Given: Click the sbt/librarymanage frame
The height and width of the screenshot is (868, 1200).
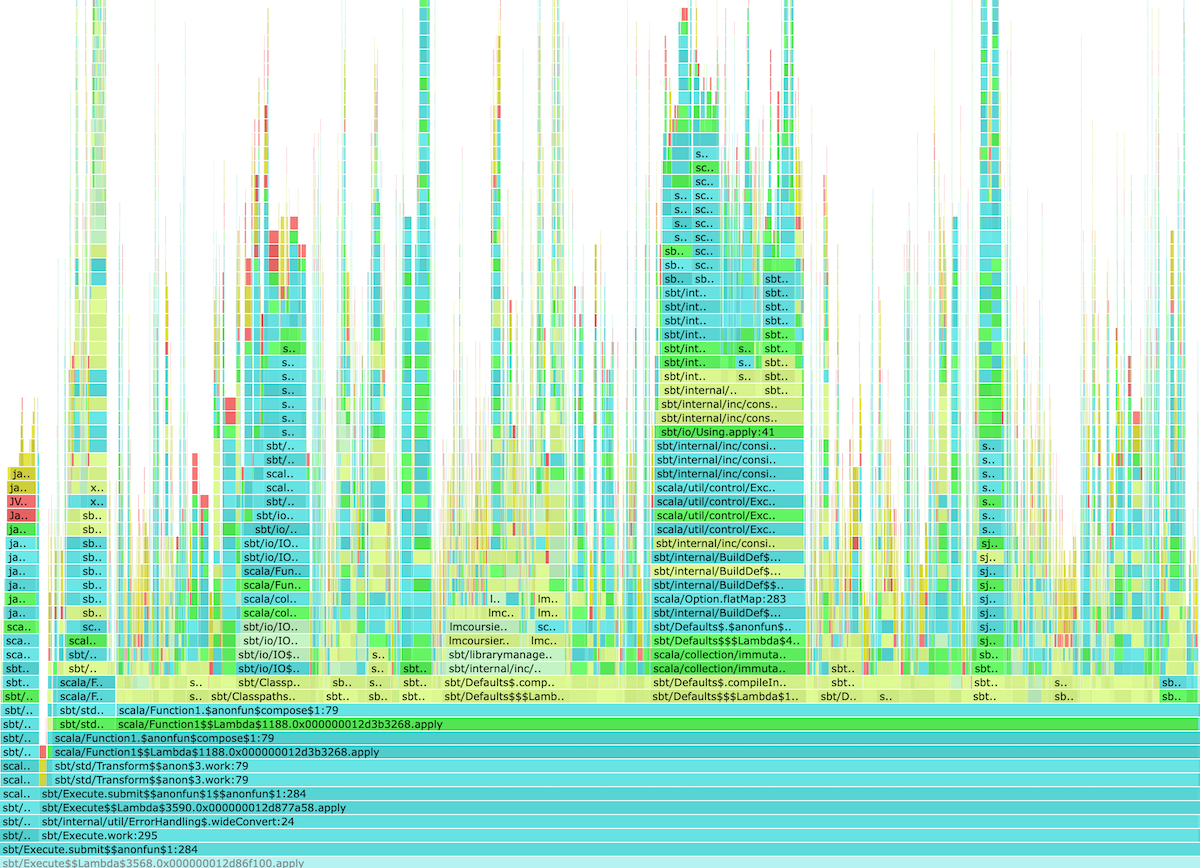Looking at the screenshot, I should (500, 654).
